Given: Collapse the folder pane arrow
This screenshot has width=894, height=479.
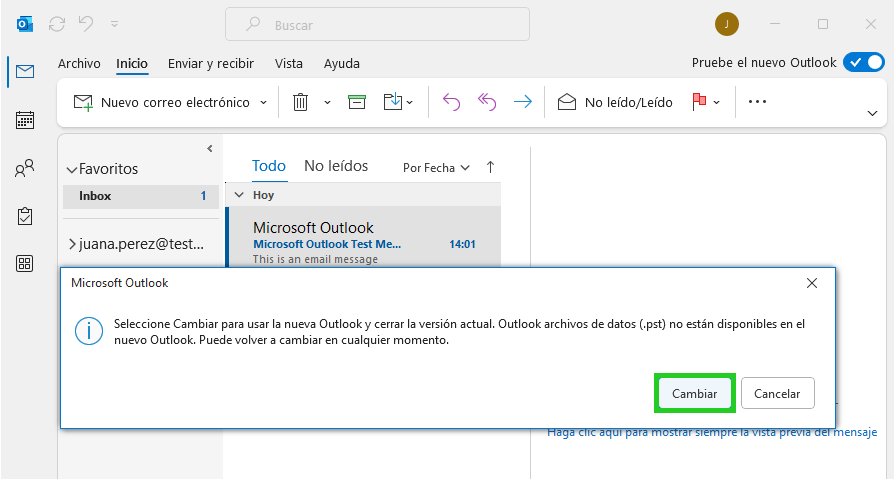Looking at the screenshot, I should (x=210, y=149).
